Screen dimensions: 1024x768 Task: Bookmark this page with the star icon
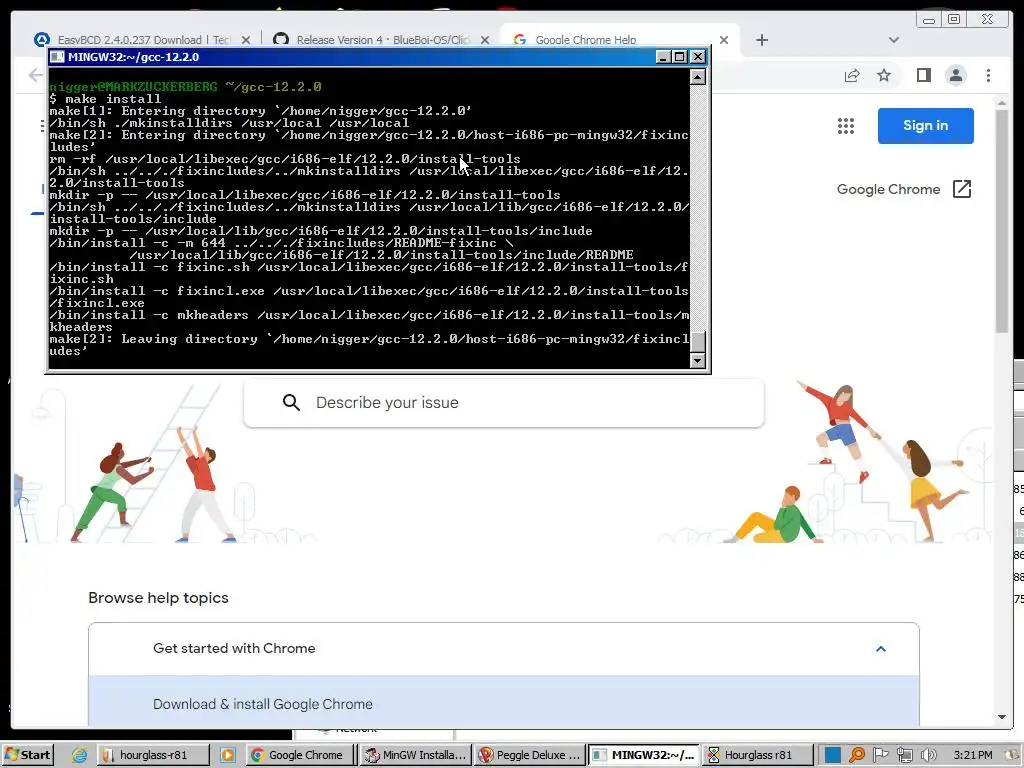[884, 75]
